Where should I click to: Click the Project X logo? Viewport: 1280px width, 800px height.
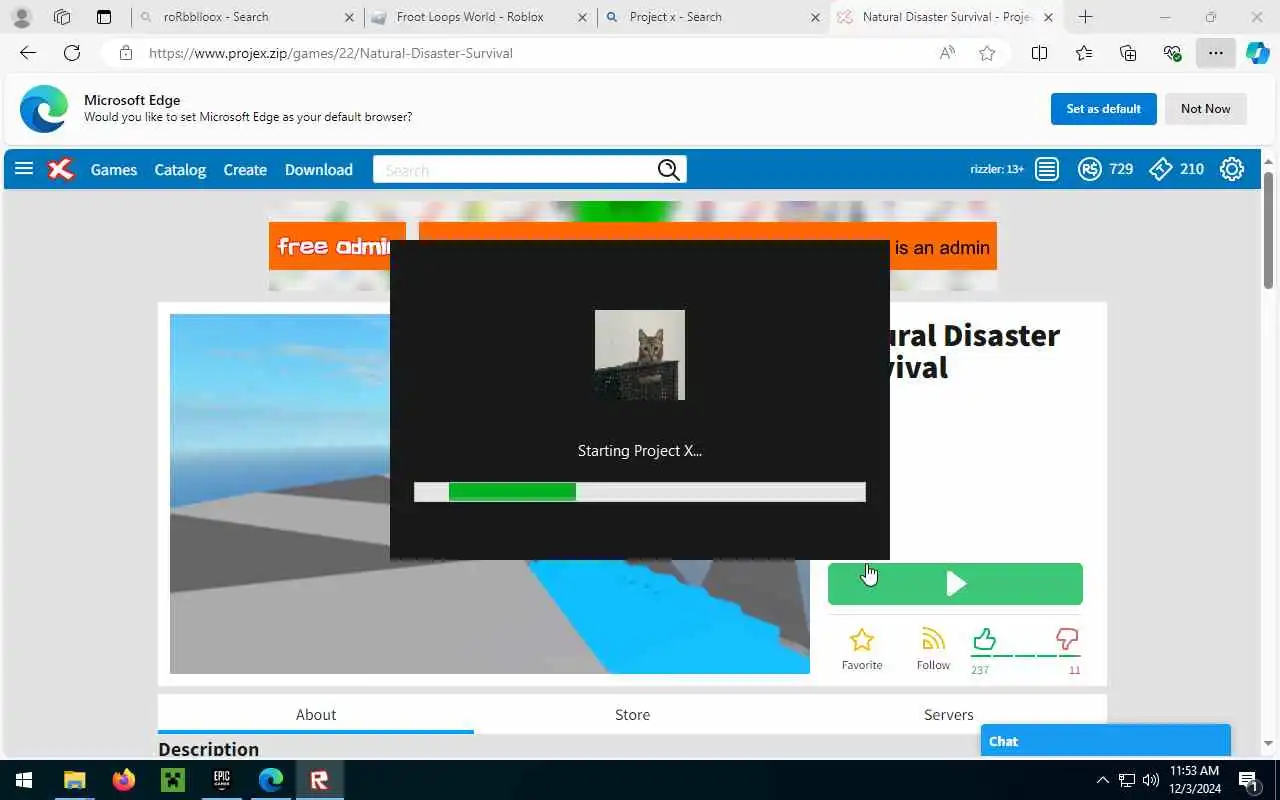pos(61,169)
